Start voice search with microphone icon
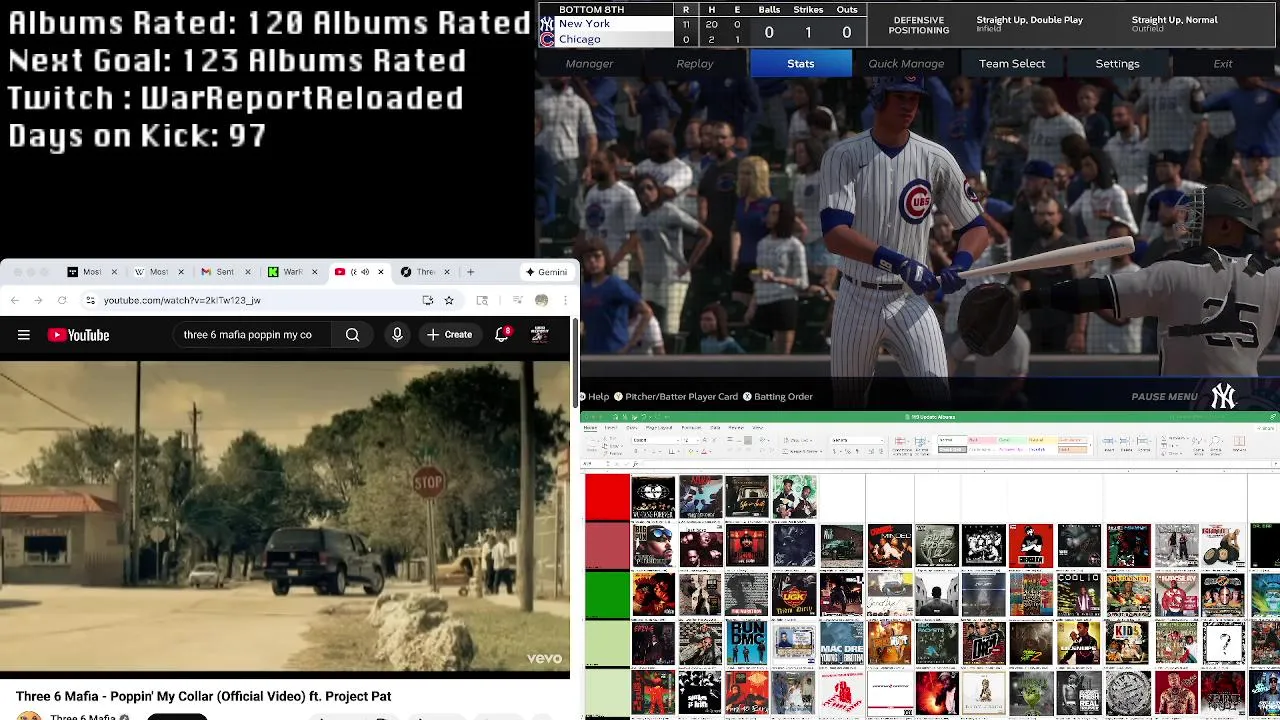 pos(397,335)
